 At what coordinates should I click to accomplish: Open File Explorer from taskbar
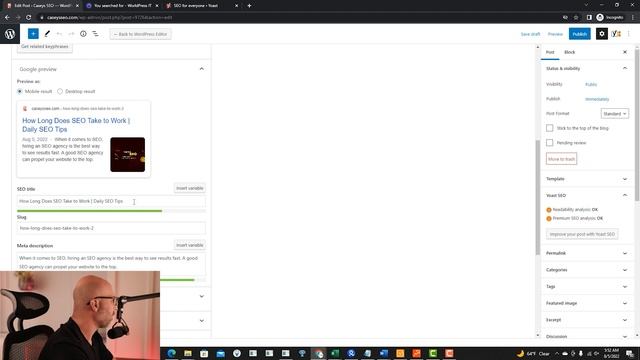click(x=188, y=353)
